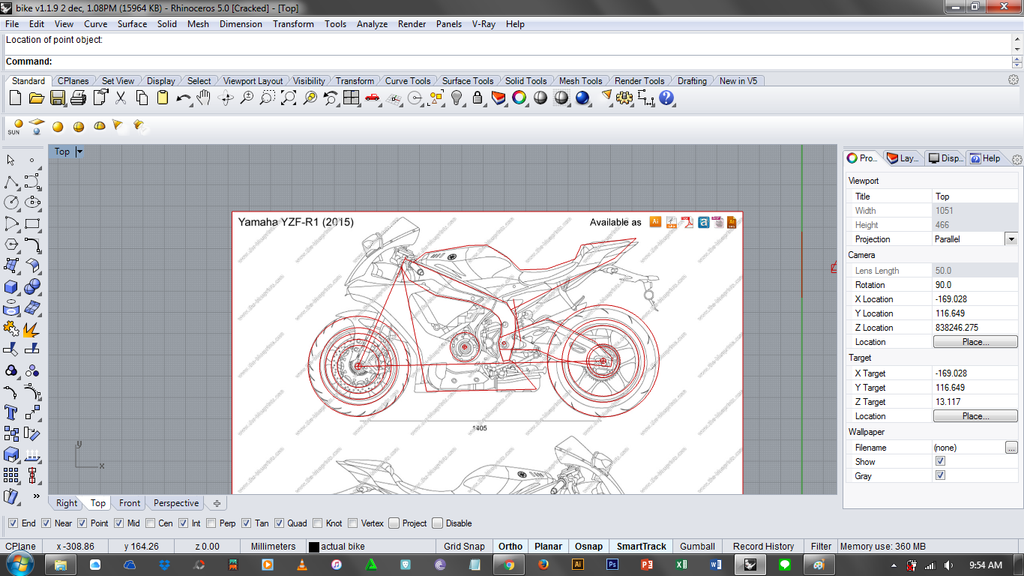Cut selection with scissors icon
The height and width of the screenshot is (576, 1024).
click(121, 99)
